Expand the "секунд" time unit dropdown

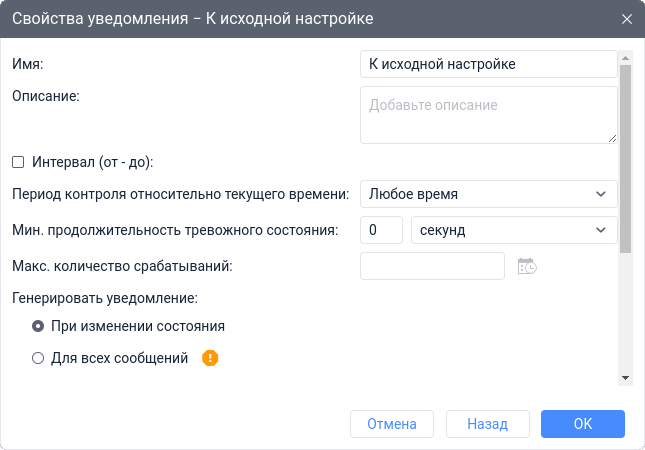click(514, 229)
